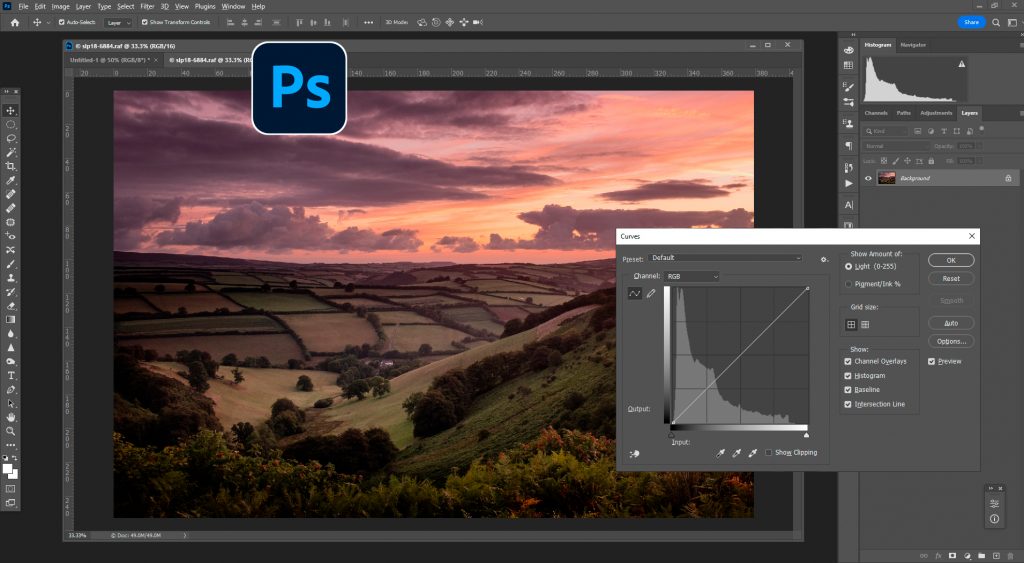Open the File menu
The height and width of the screenshot is (563, 1024).
tap(24, 7)
